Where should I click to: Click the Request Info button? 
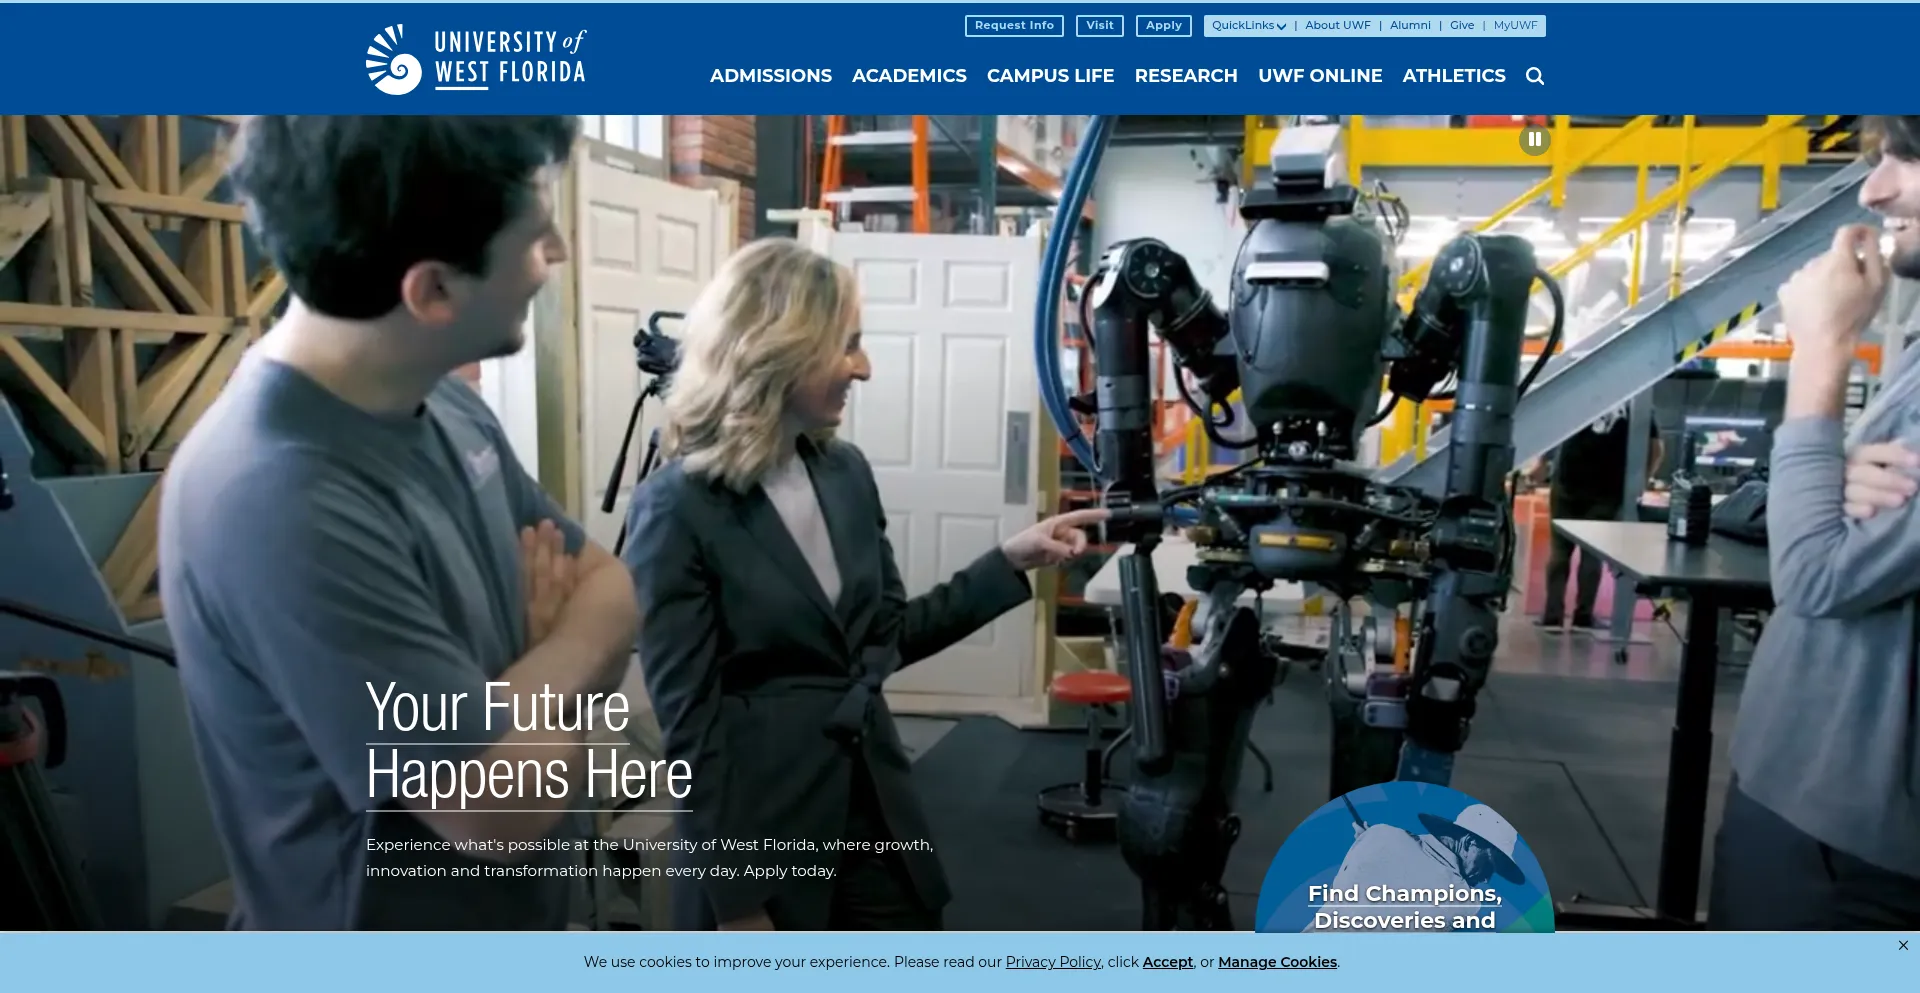[x=1014, y=26]
